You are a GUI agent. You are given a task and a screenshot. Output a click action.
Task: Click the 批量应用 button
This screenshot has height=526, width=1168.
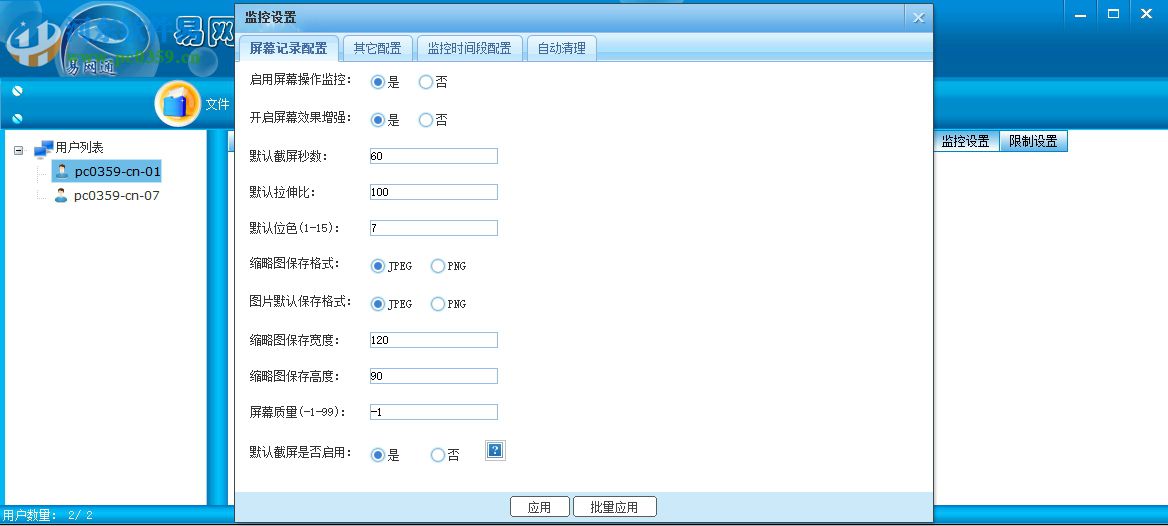(615, 507)
